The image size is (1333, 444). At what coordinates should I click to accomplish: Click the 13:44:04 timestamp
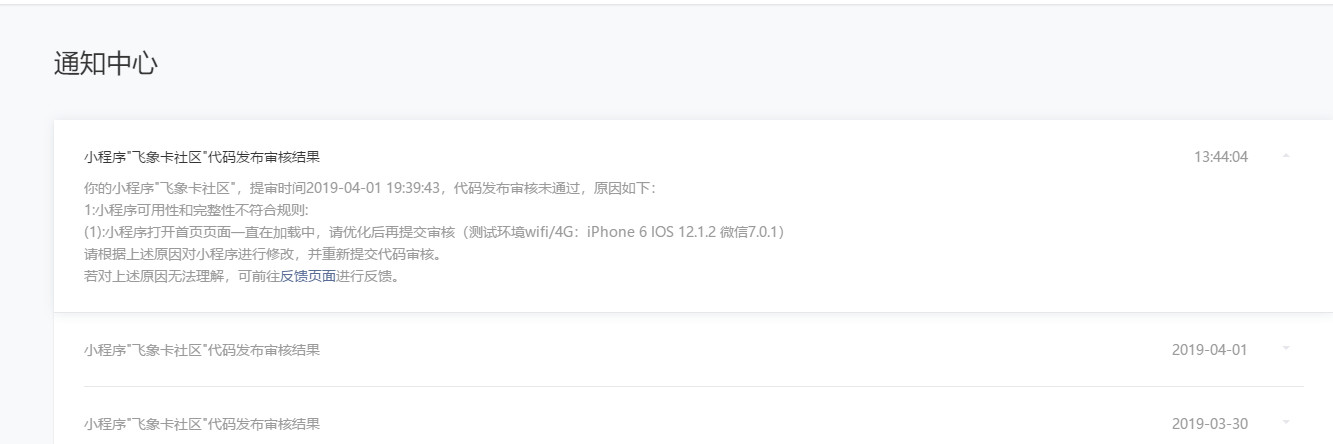pos(1221,157)
